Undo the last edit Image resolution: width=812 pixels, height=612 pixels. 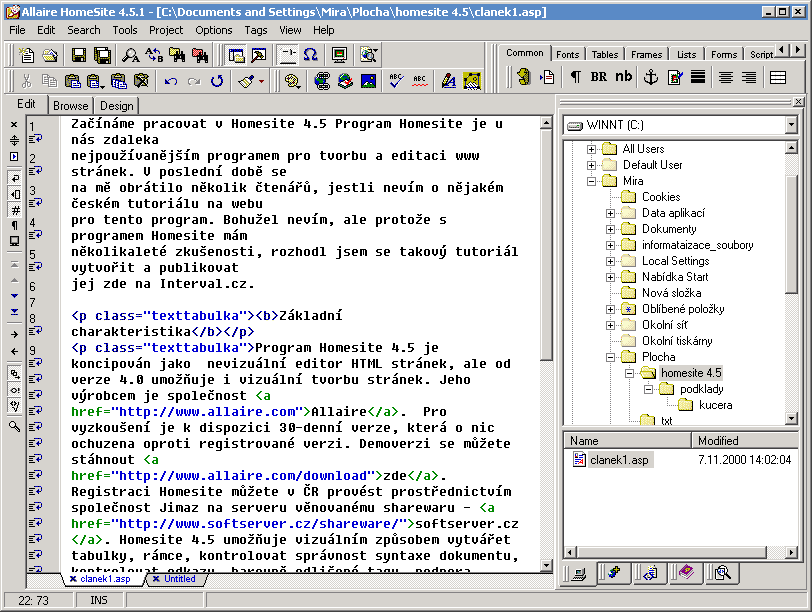click(x=170, y=81)
